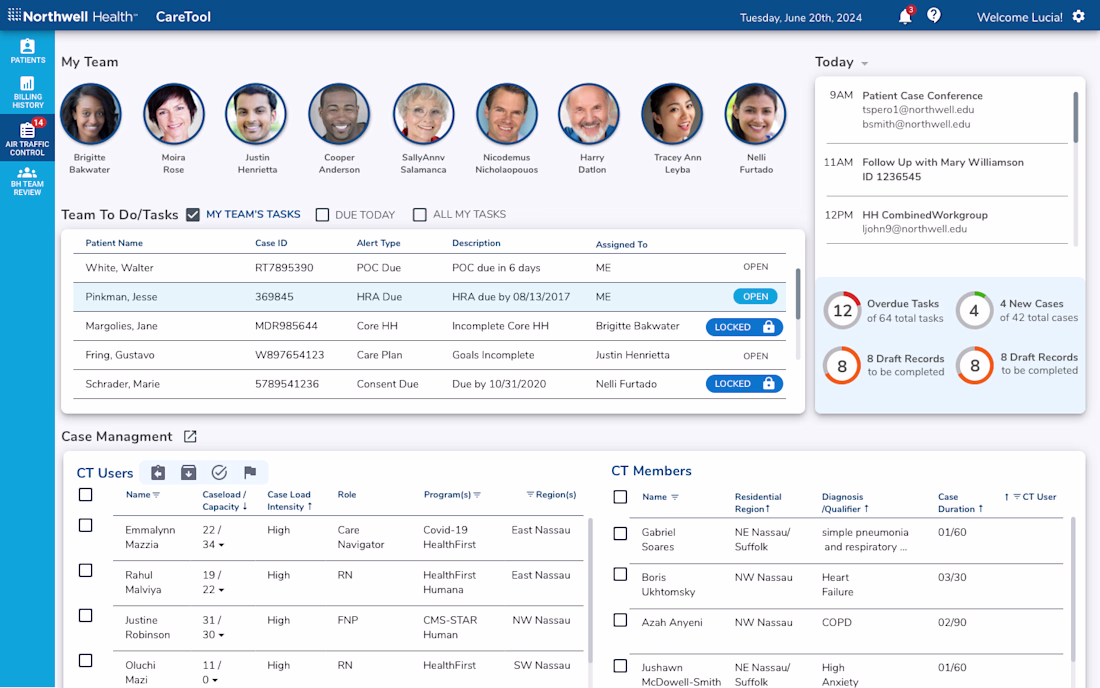1100x688 pixels.
Task: Open Case Management in a new window
Action: point(190,436)
